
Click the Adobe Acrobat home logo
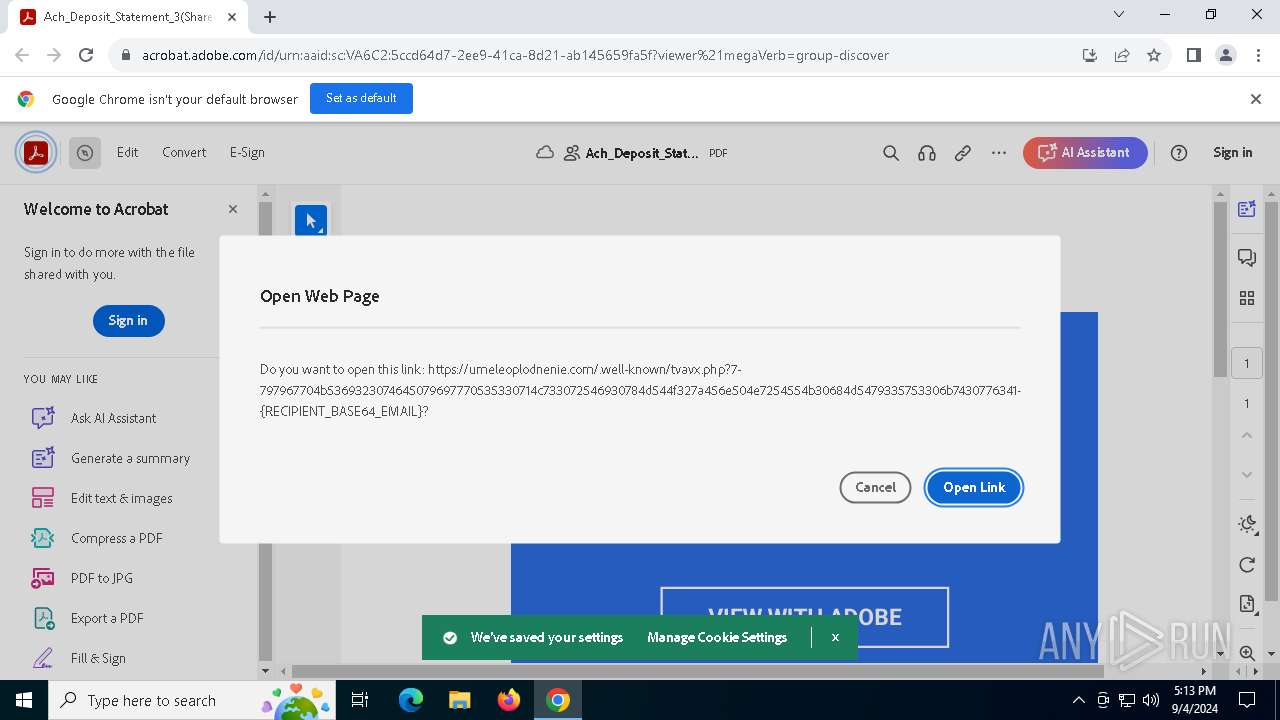coord(36,153)
